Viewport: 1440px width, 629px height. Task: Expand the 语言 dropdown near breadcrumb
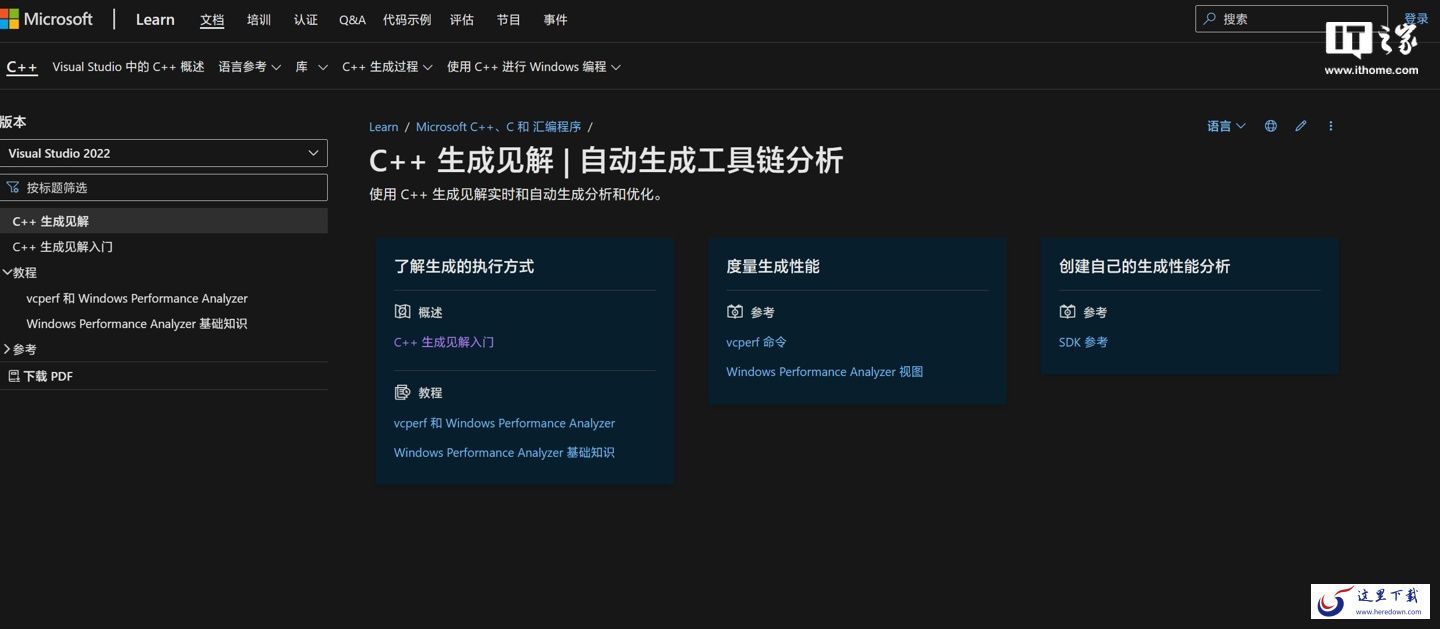[1226, 126]
